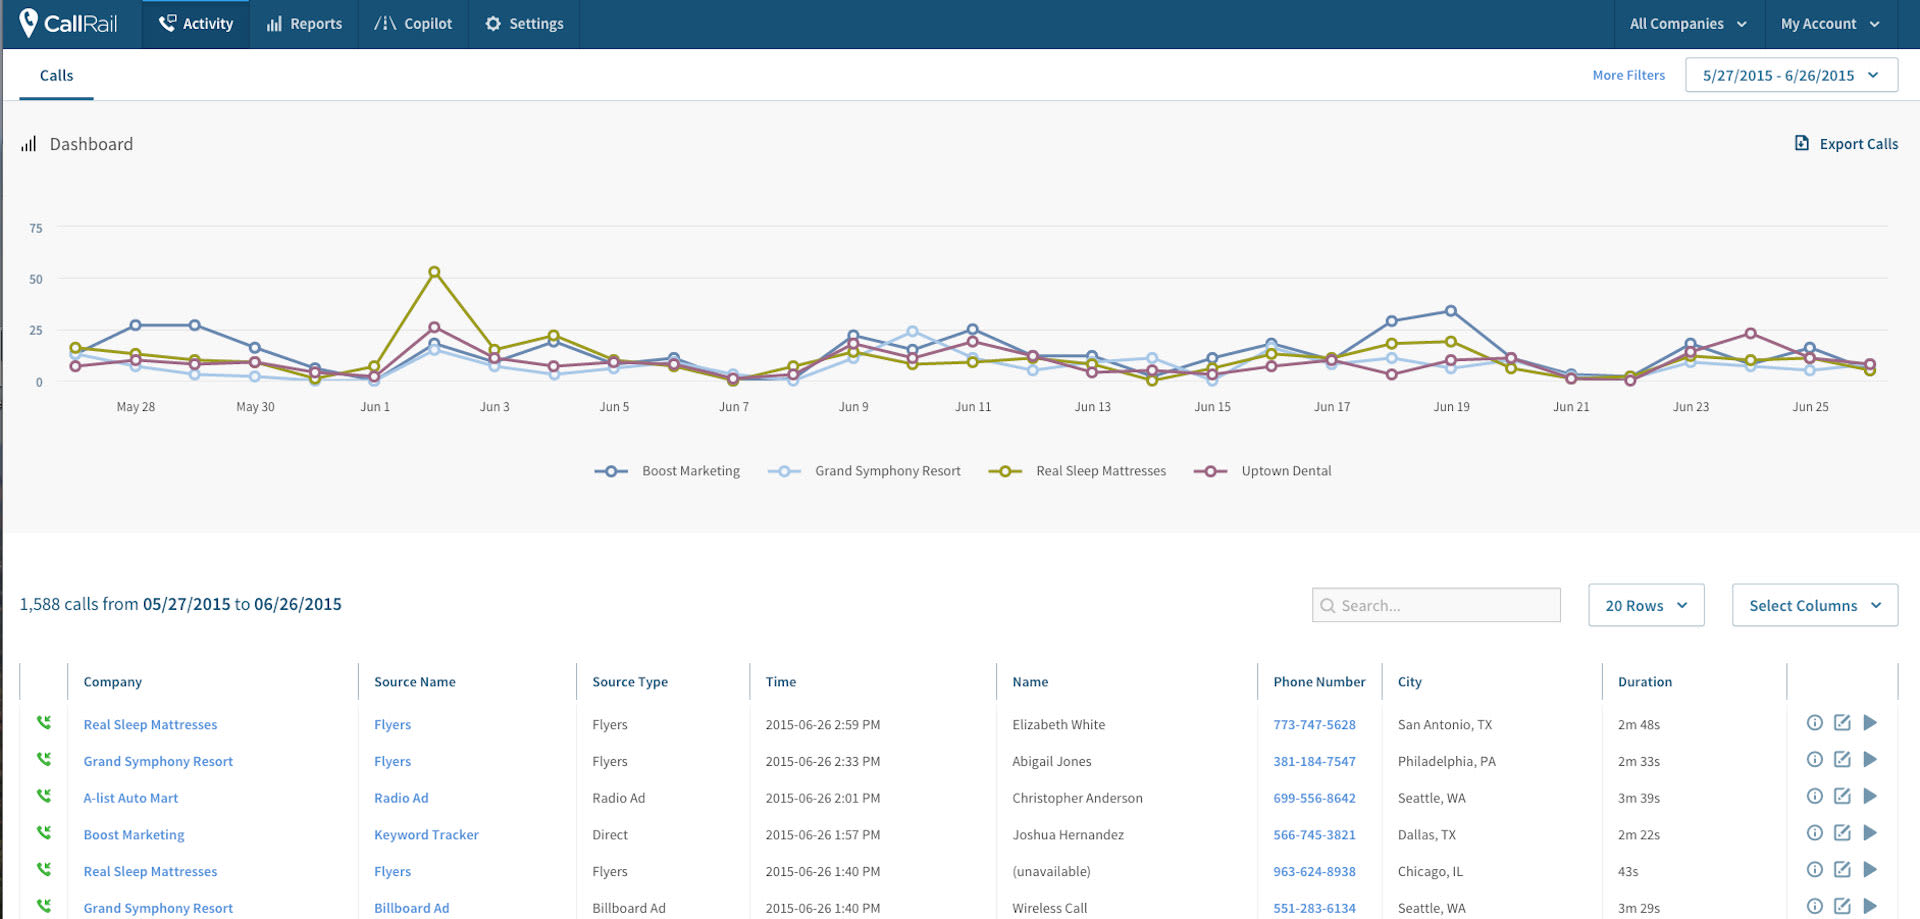The height and width of the screenshot is (919, 1920).
Task: Sort by Duration column header
Action: (1644, 682)
